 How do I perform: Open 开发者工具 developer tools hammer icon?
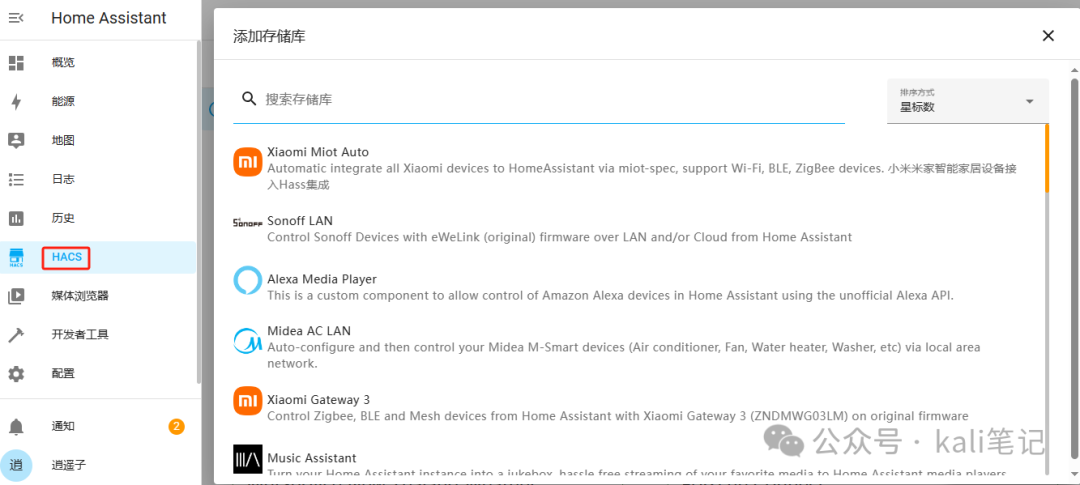point(16,335)
